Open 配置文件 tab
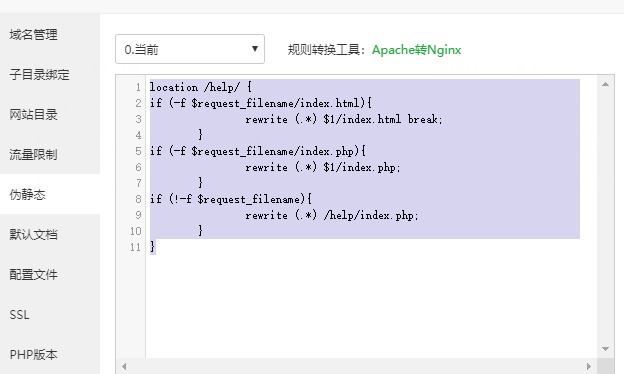 click(33, 275)
